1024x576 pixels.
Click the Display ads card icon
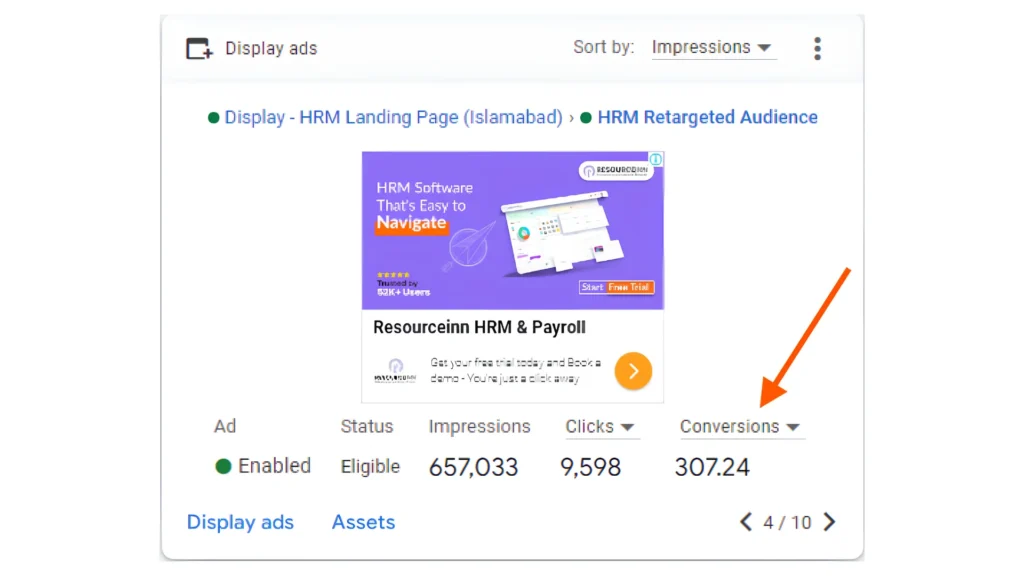199,48
